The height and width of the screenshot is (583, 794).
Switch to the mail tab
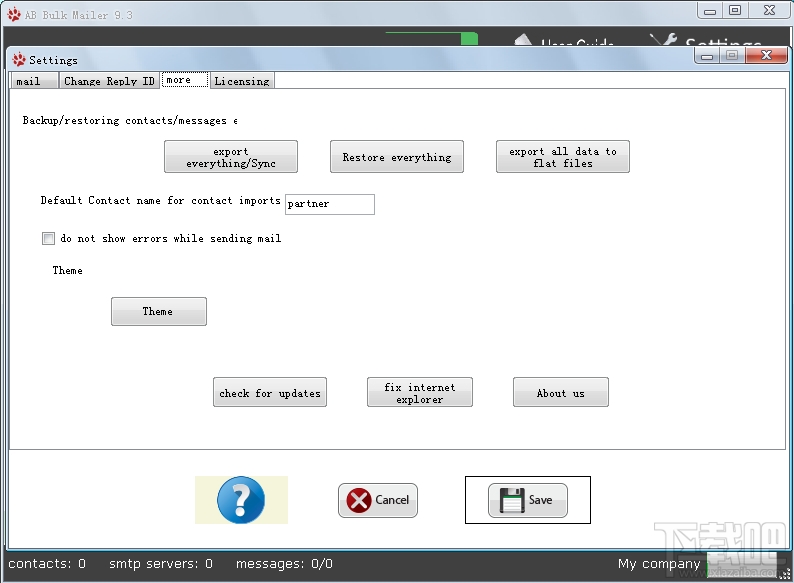(x=33, y=81)
